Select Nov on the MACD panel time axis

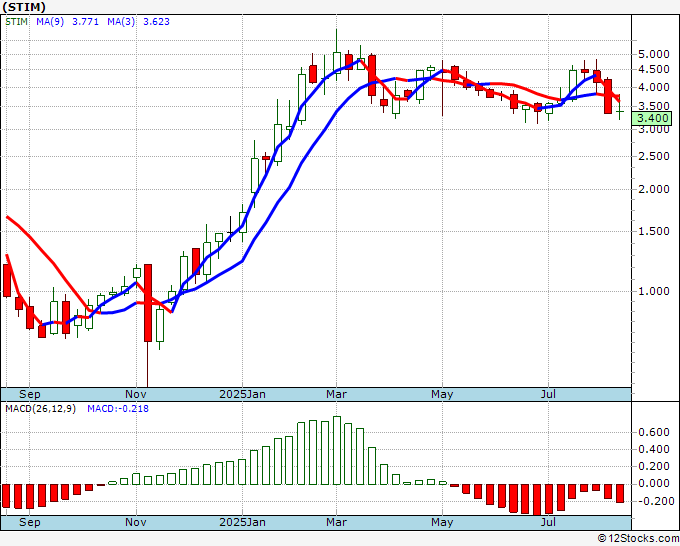[136, 522]
